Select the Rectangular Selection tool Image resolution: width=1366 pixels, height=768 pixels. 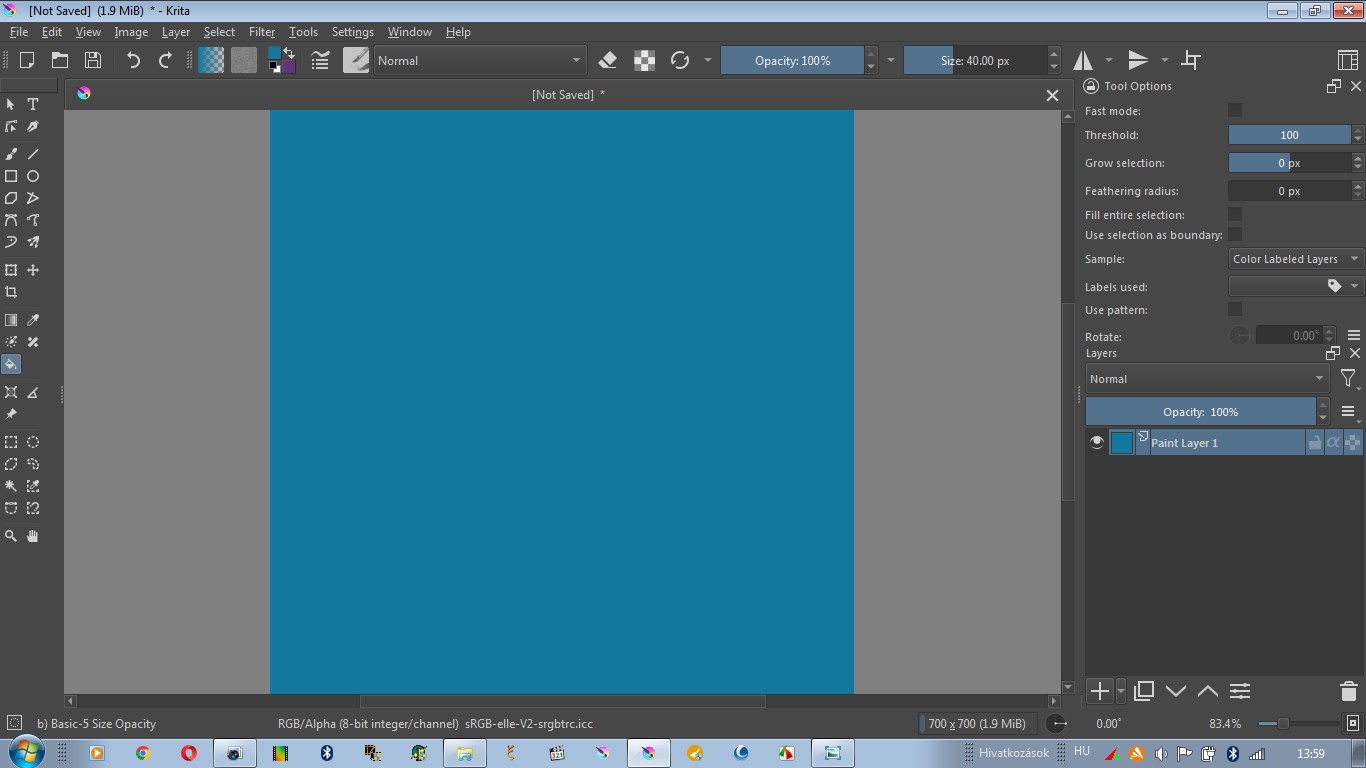(x=11, y=442)
